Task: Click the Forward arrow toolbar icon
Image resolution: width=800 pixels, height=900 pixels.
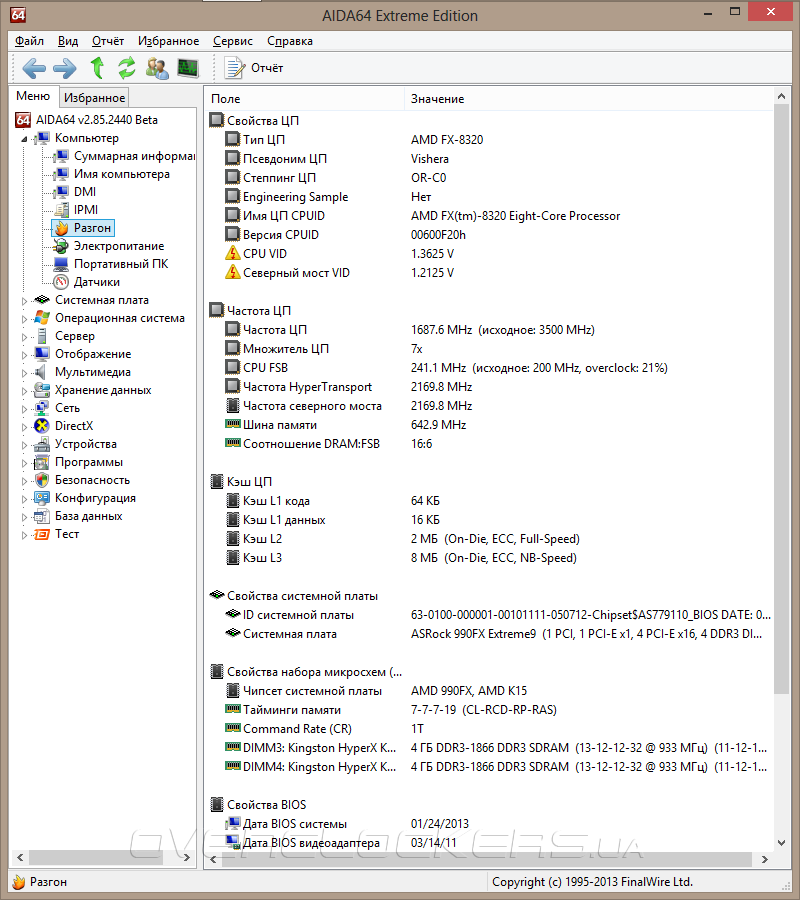Action: pyautogui.click(x=64, y=68)
